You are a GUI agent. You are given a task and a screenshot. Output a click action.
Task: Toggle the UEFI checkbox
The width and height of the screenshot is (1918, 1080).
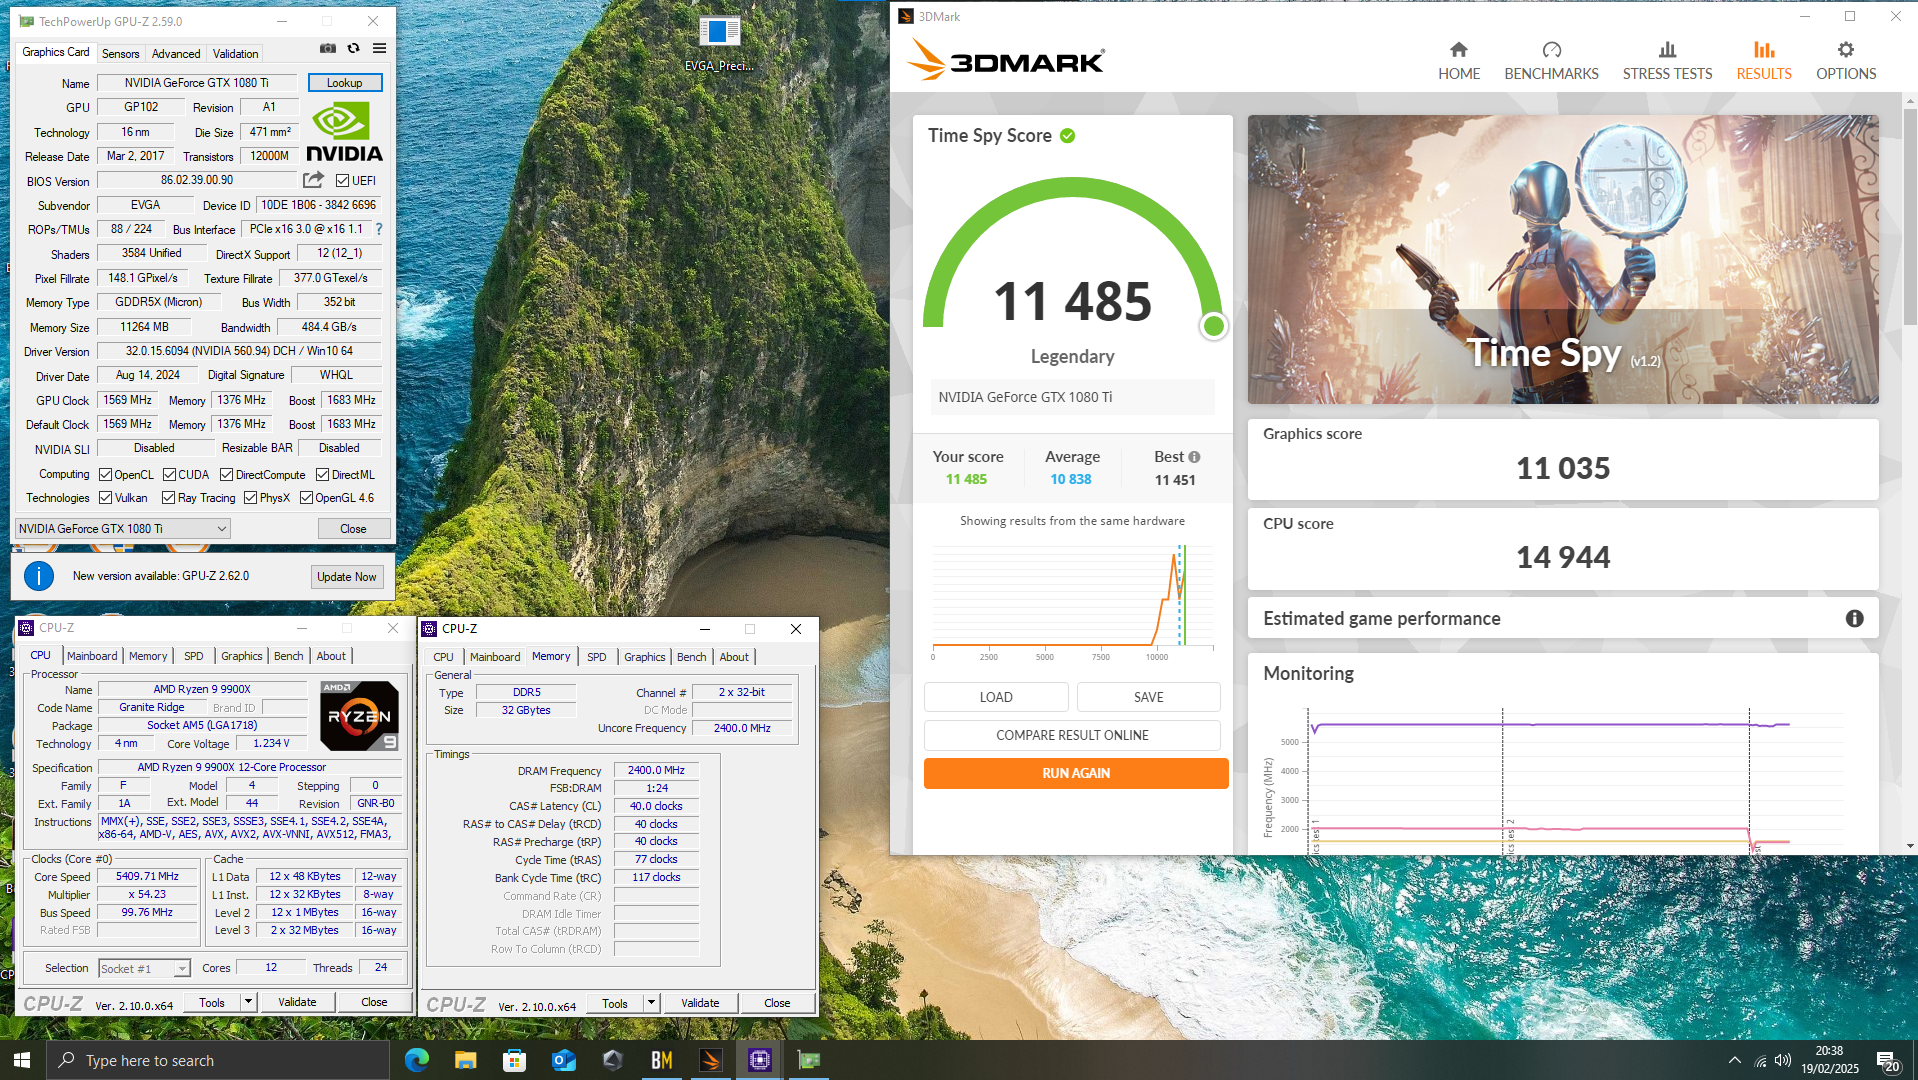343,181
